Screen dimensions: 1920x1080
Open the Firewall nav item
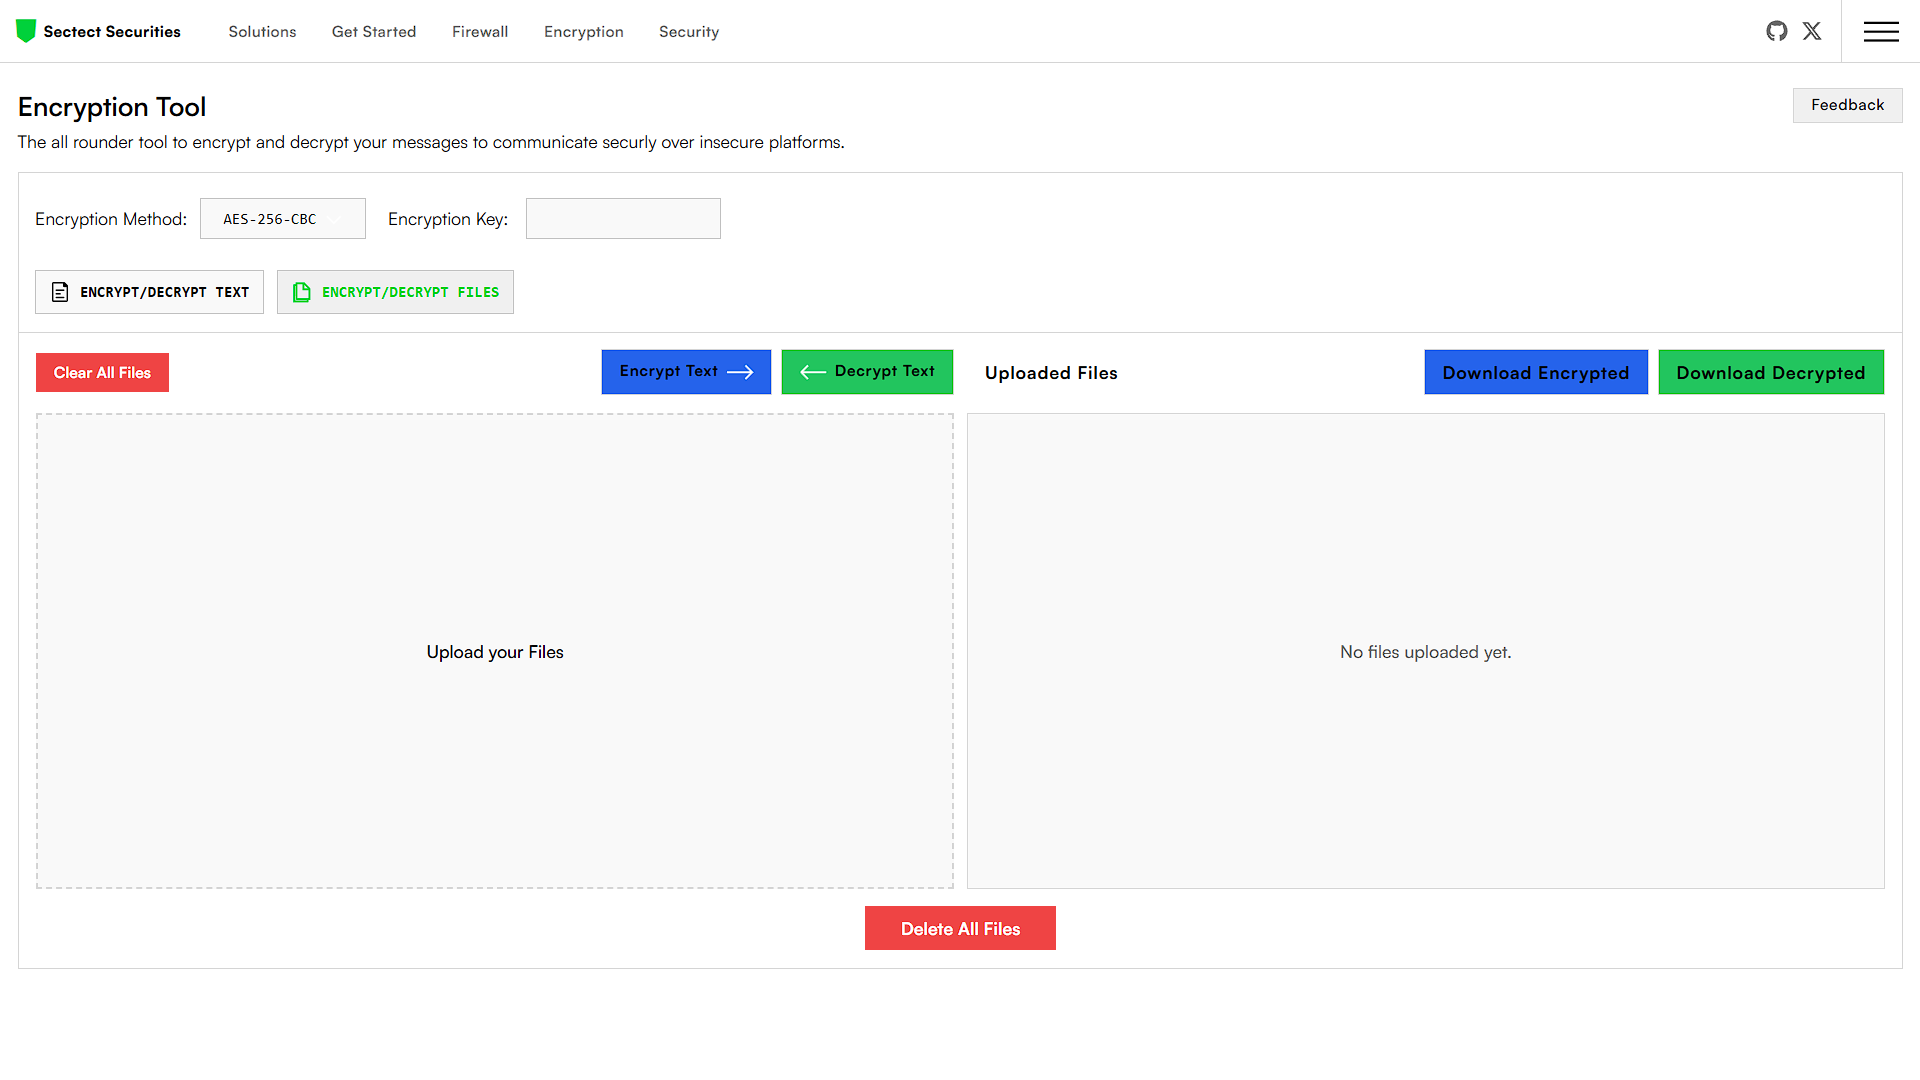tap(480, 32)
